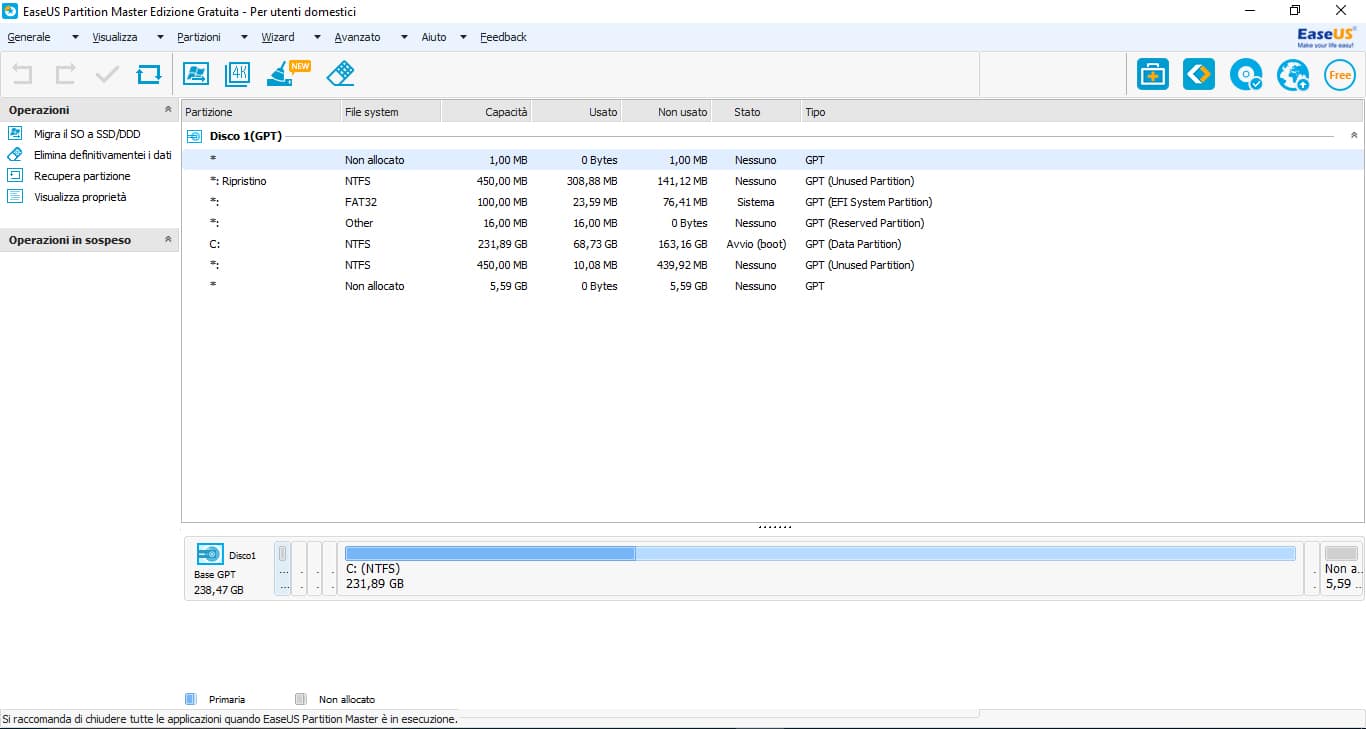The width and height of the screenshot is (1366, 729).
Task: Click the blue Primaria legend swatch
Action: [x=190, y=698]
